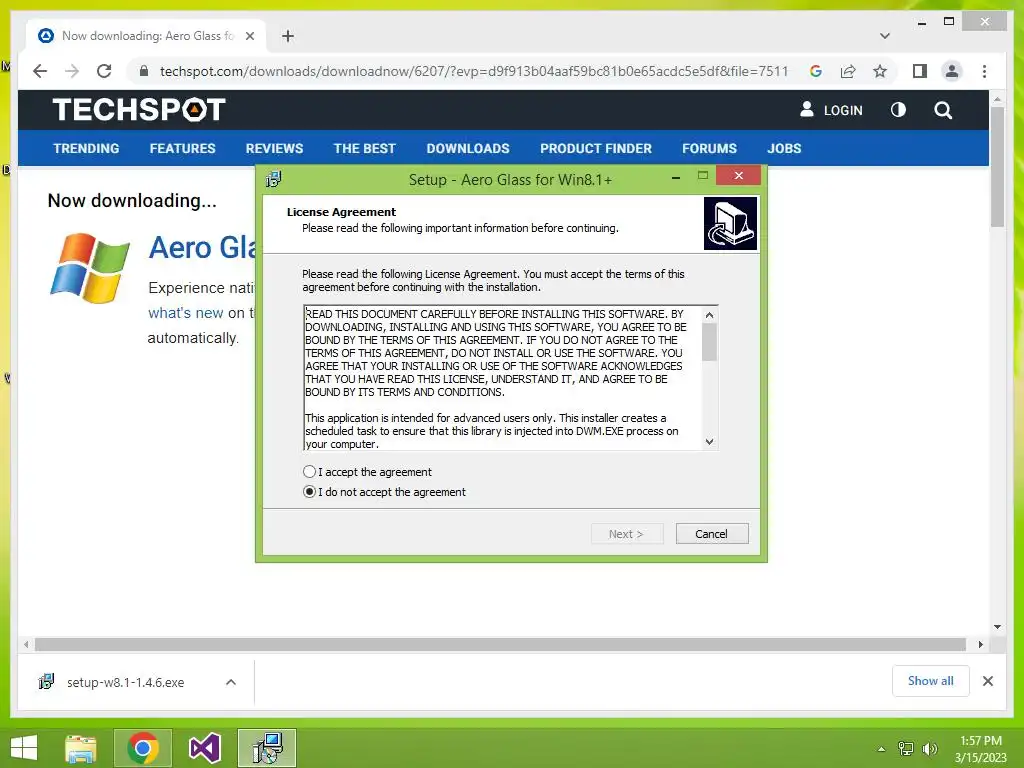Close the "Now downloading" tab
Image resolution: width=1024 pixels, height=768 pixels.
click(249, 36)
